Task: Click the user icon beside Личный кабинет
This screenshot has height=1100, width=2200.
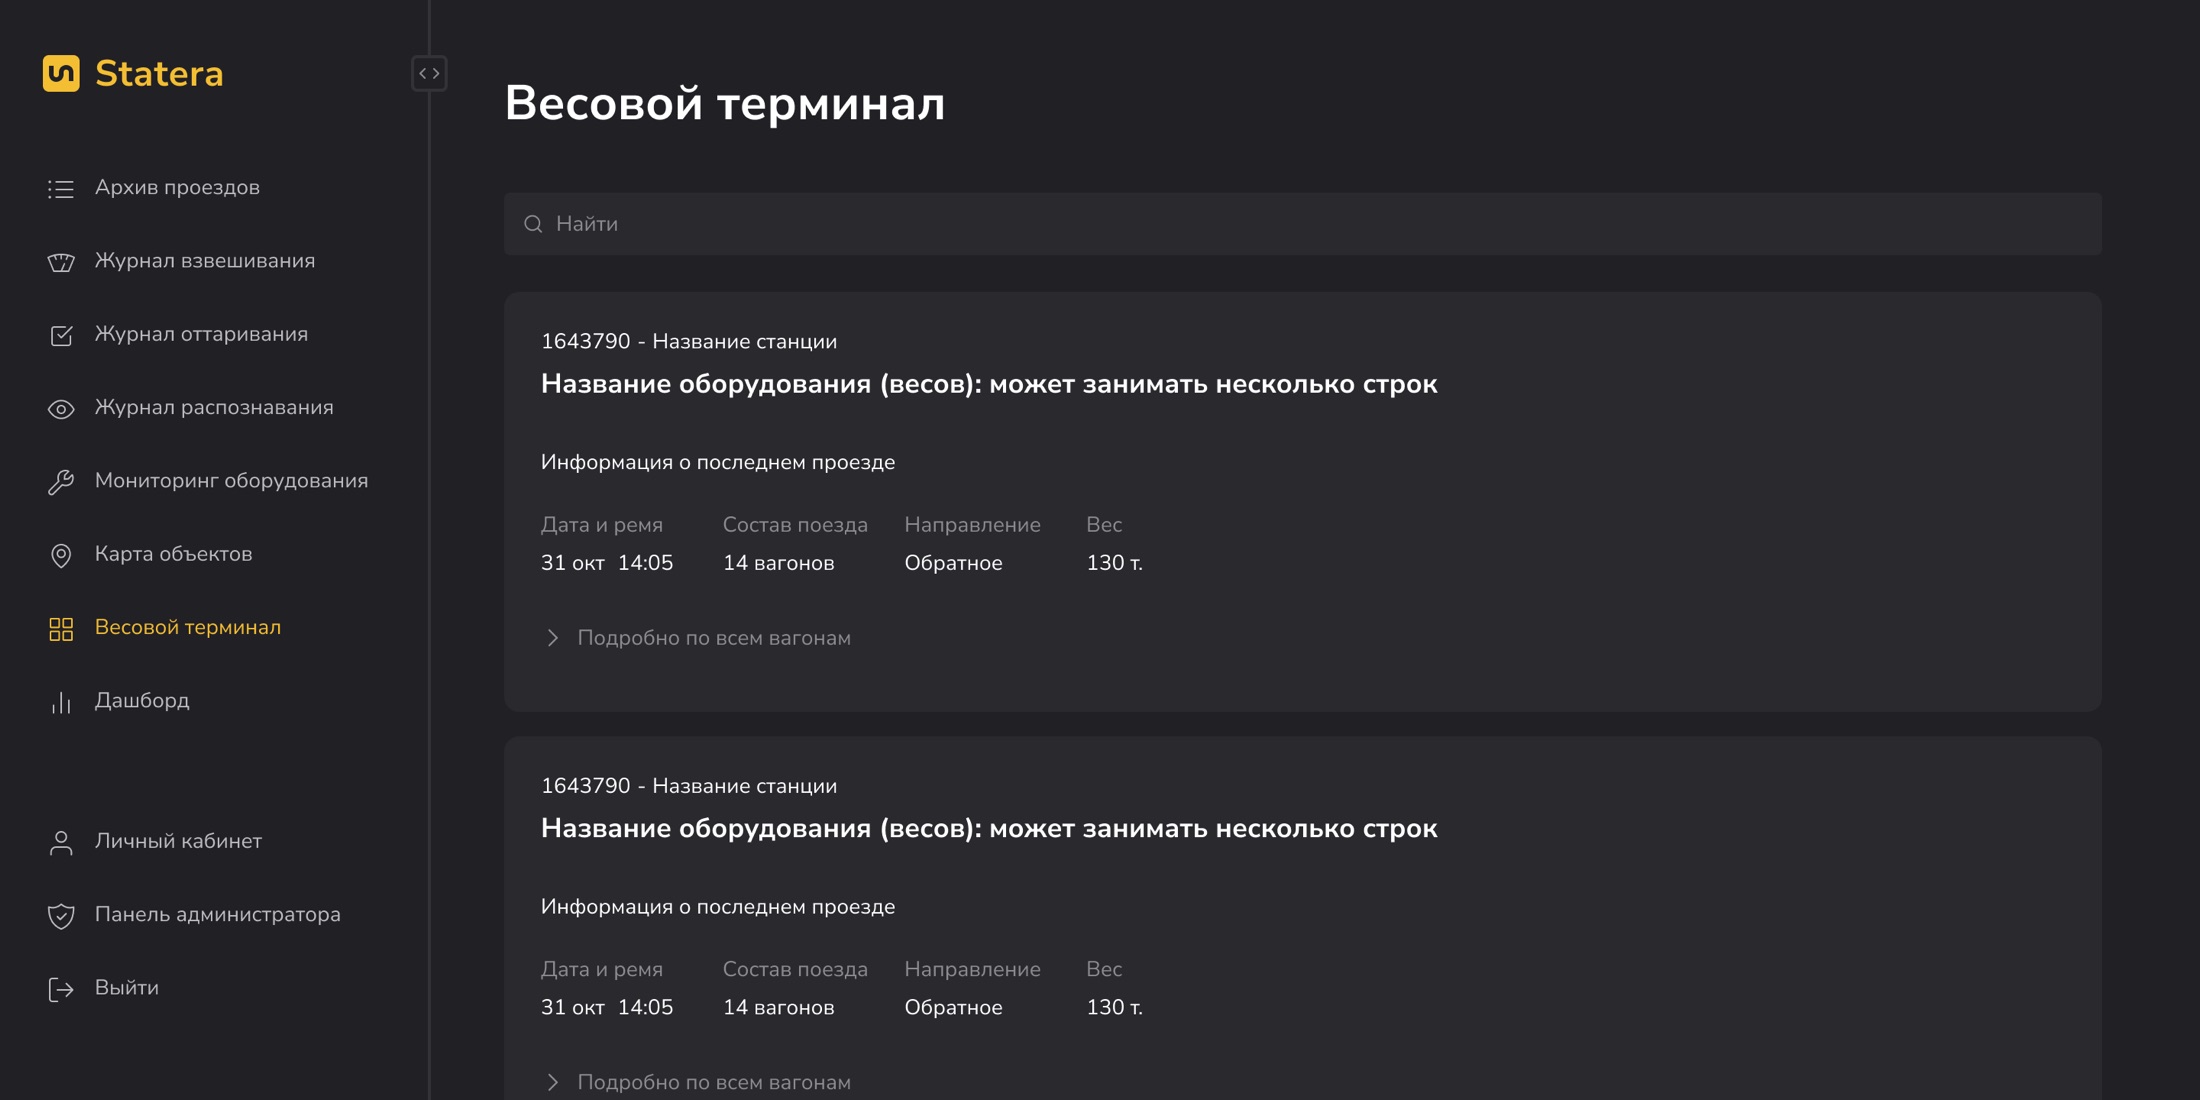Action: click(x=61, y=842)
